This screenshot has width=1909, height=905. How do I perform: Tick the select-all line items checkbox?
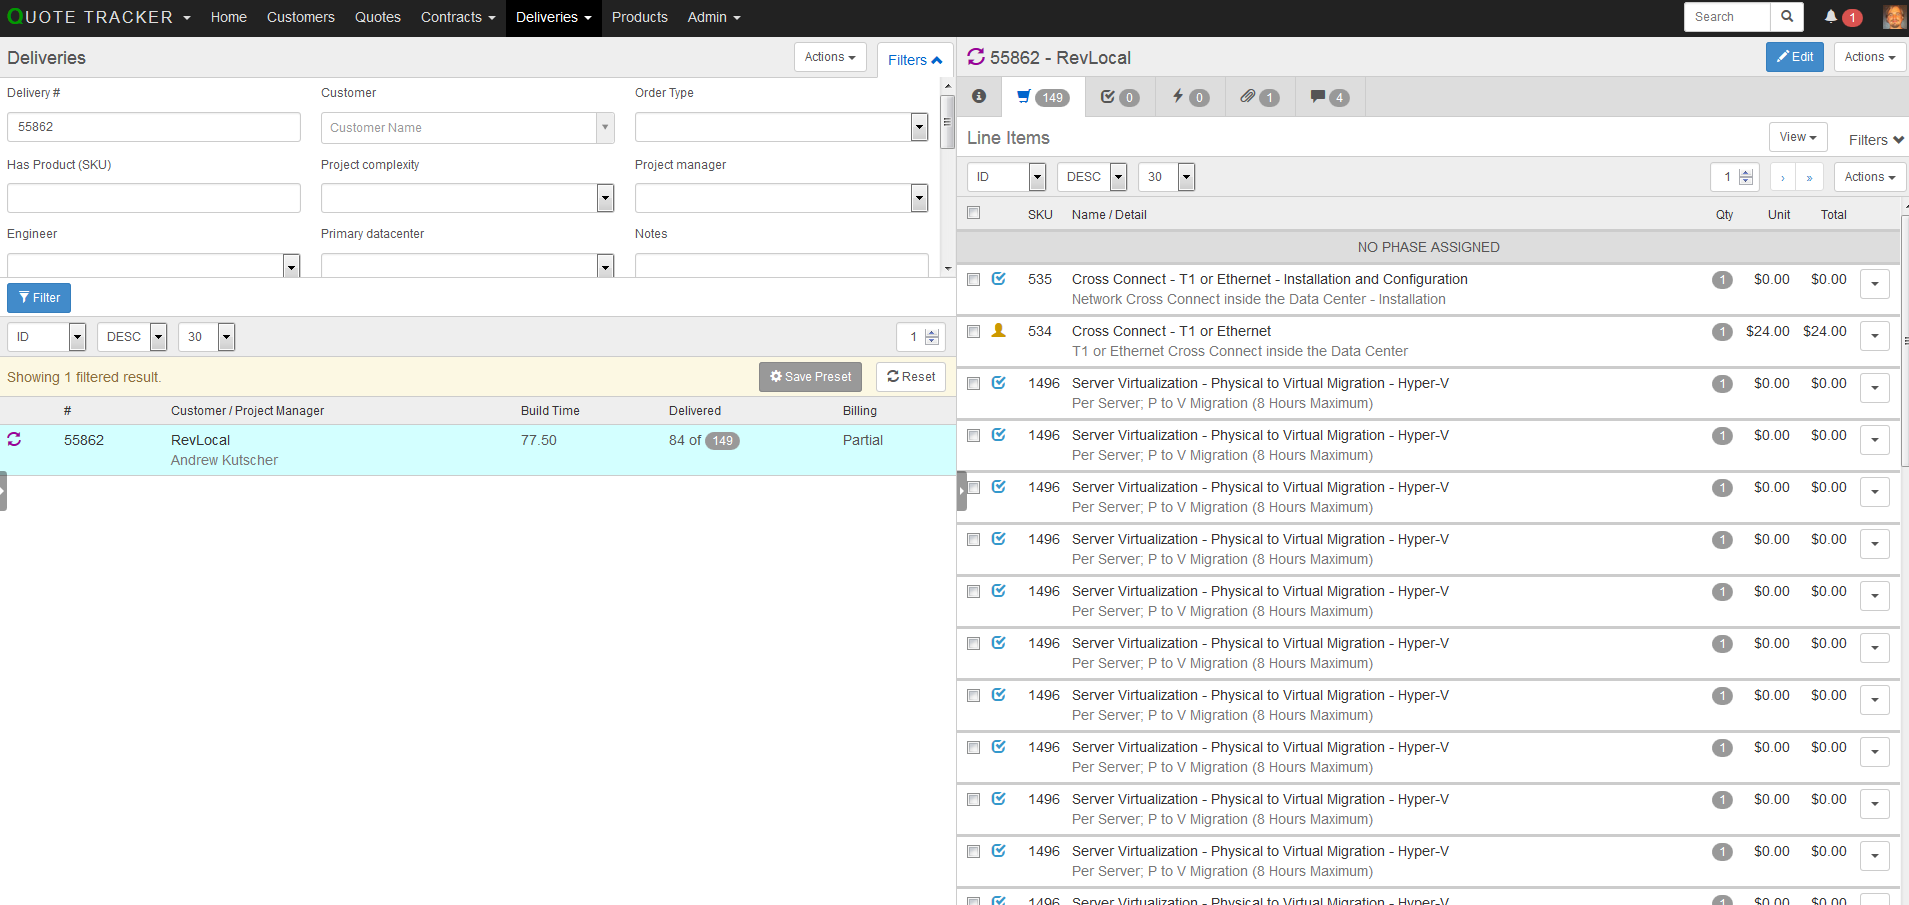tap(973, 213)
